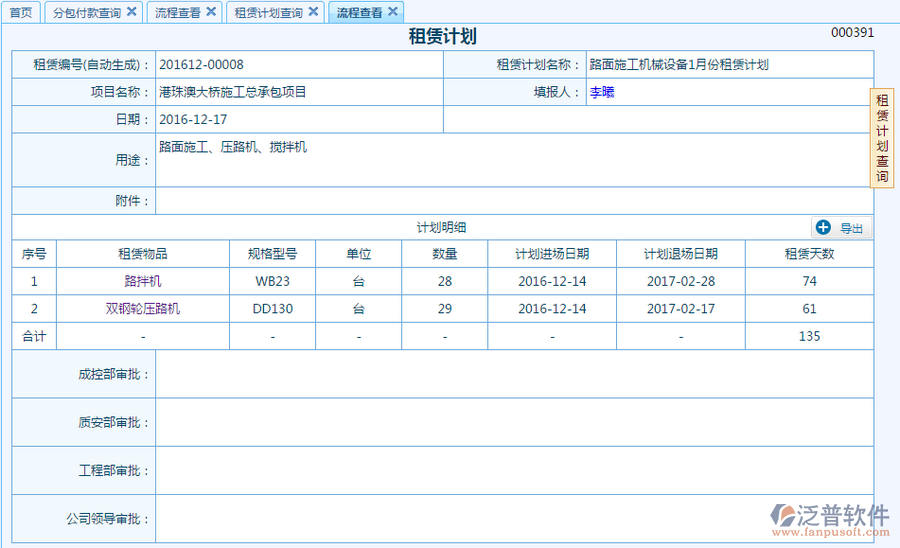Click the 附件 attachment field
This screenshot has height=548, width=900.
[514, 201]
